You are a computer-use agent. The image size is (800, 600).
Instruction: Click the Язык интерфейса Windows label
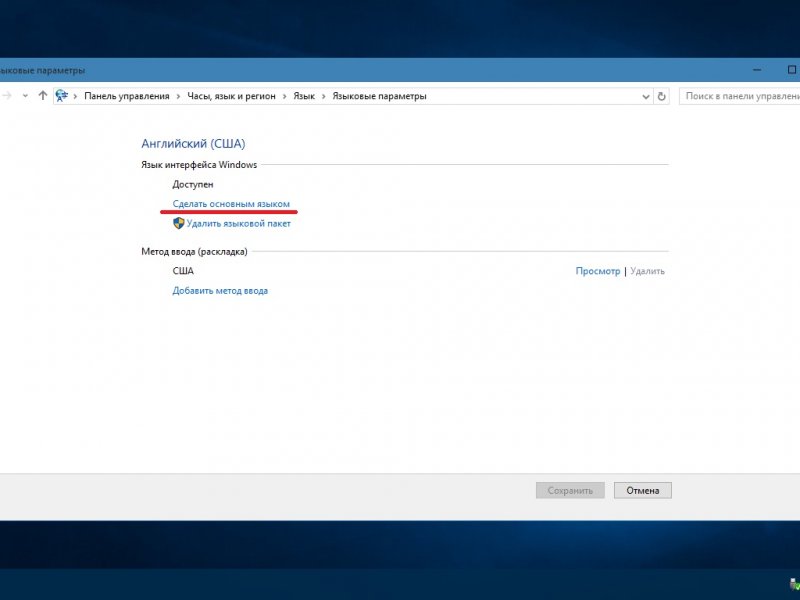click(x=199, y=165)
